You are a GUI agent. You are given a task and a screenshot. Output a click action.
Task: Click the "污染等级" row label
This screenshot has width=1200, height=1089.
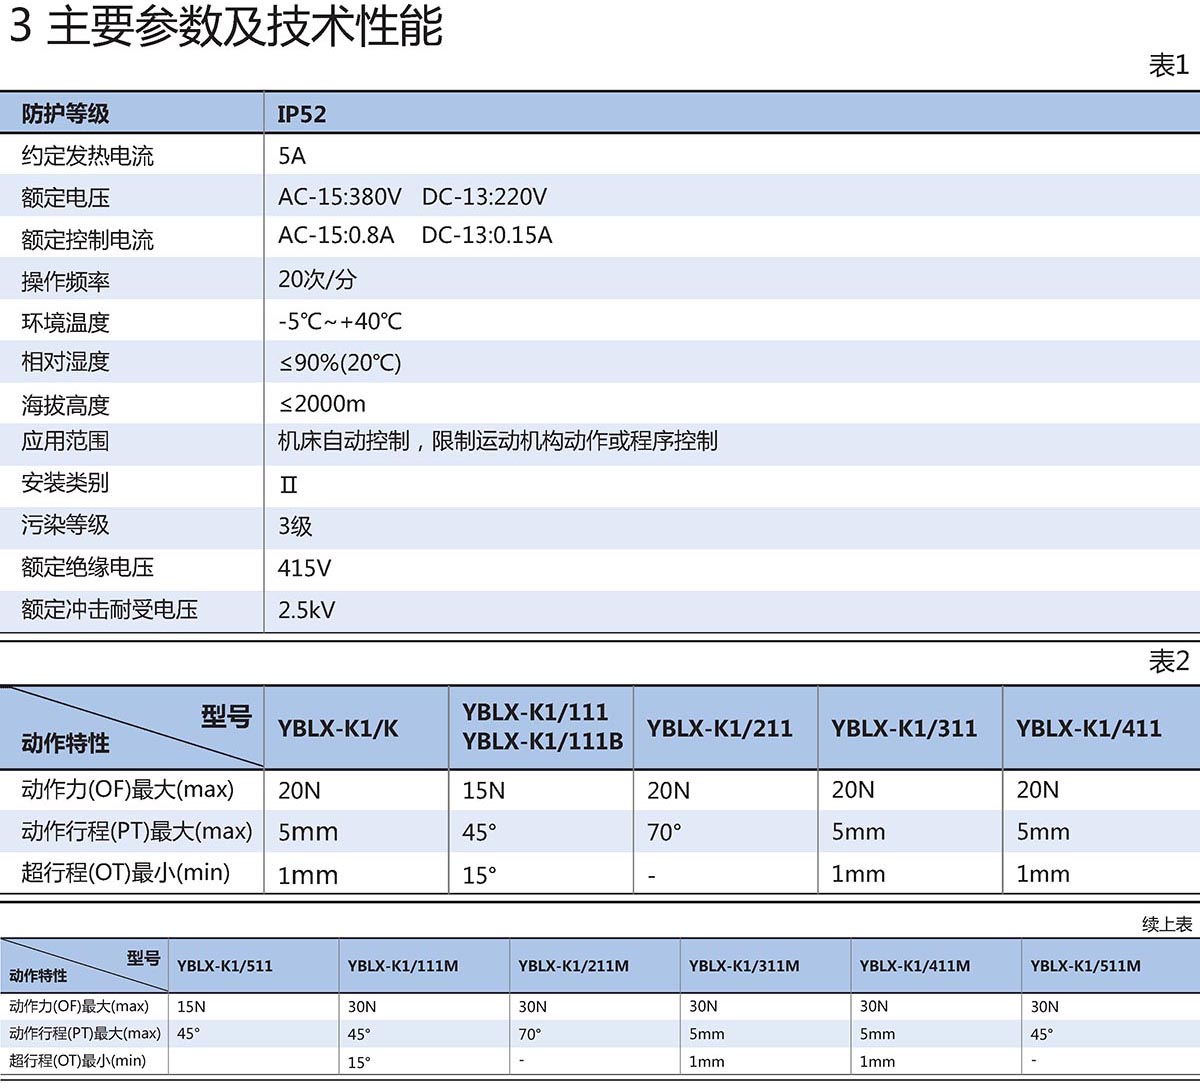(x=66, y=525)
